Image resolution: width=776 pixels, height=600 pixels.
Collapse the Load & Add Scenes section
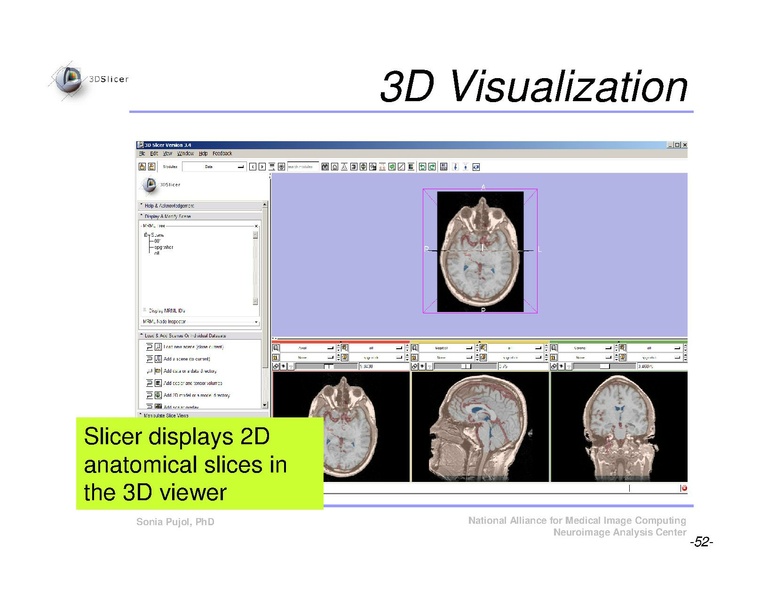[202, 336]
